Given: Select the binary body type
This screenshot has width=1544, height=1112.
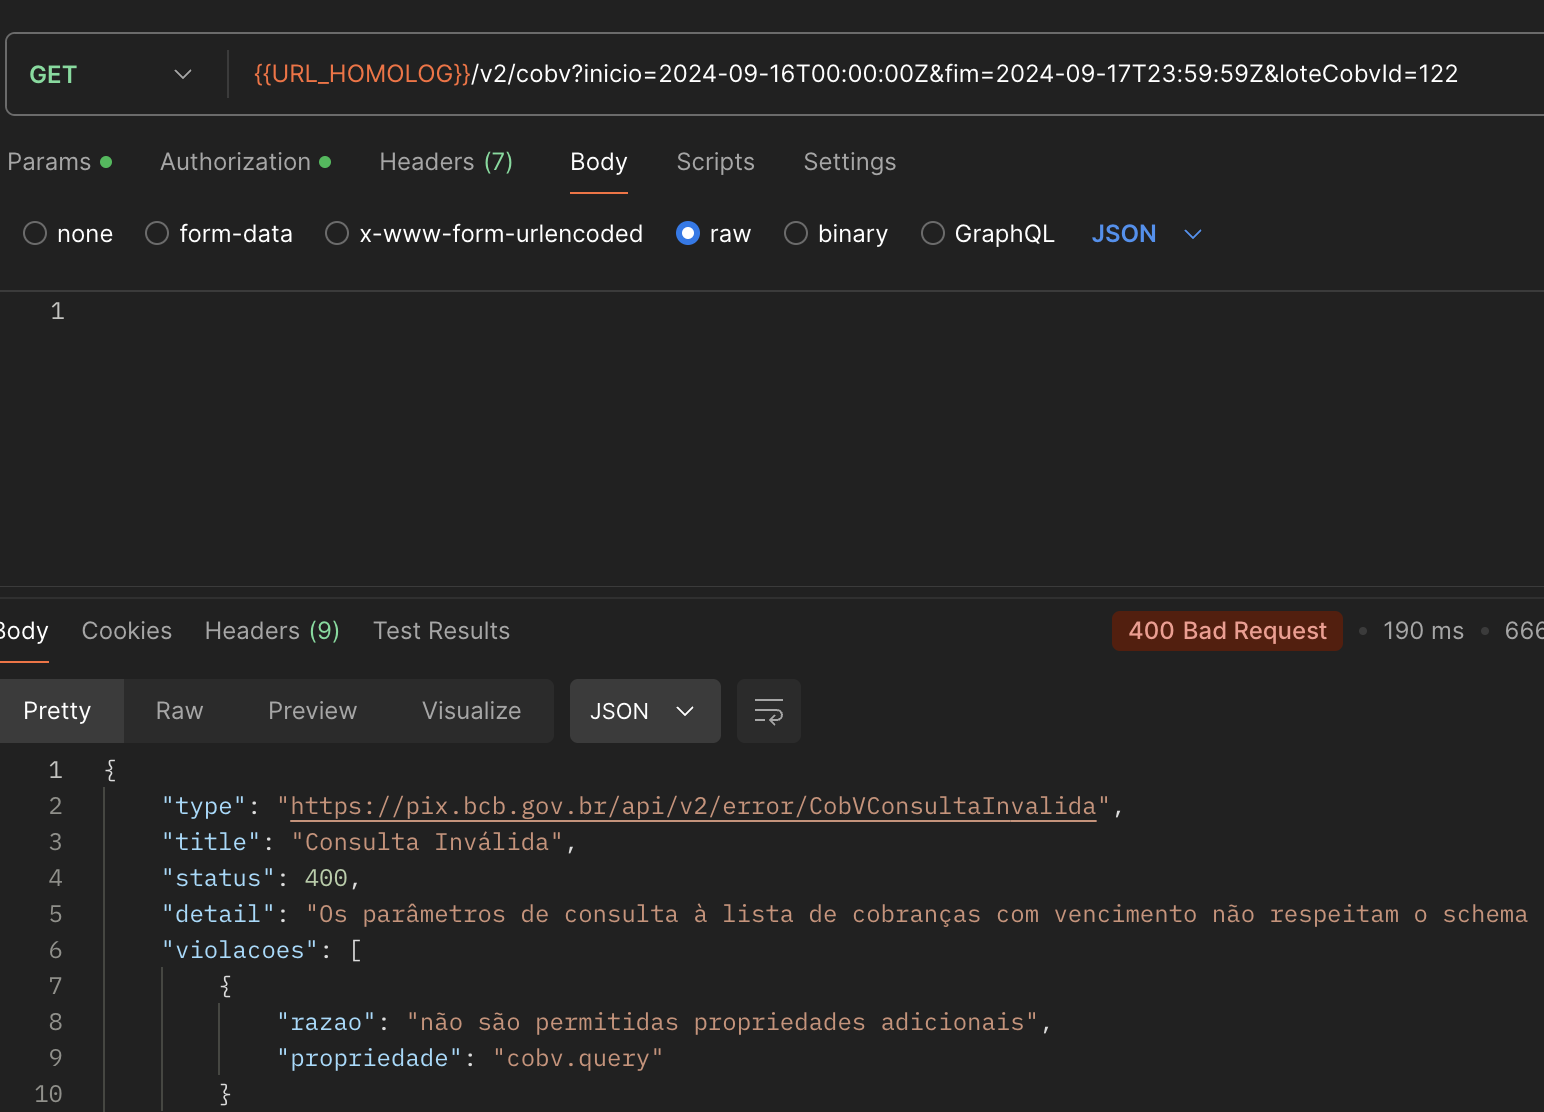Looking at the screenshot, I should pyautogui.click(x=836, y=234).
